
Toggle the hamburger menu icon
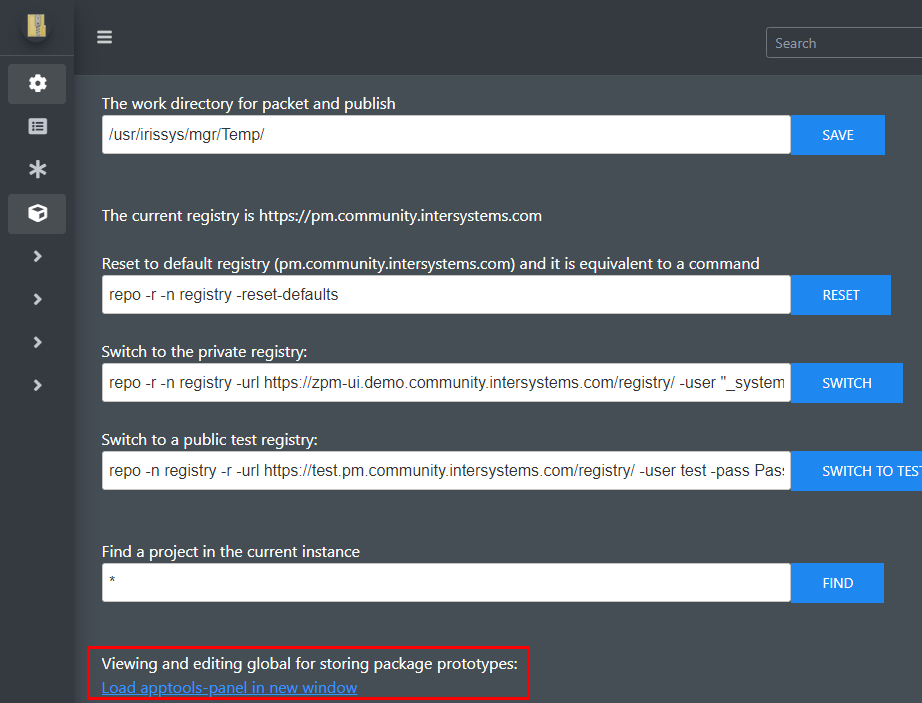click(x=104, y=38)
